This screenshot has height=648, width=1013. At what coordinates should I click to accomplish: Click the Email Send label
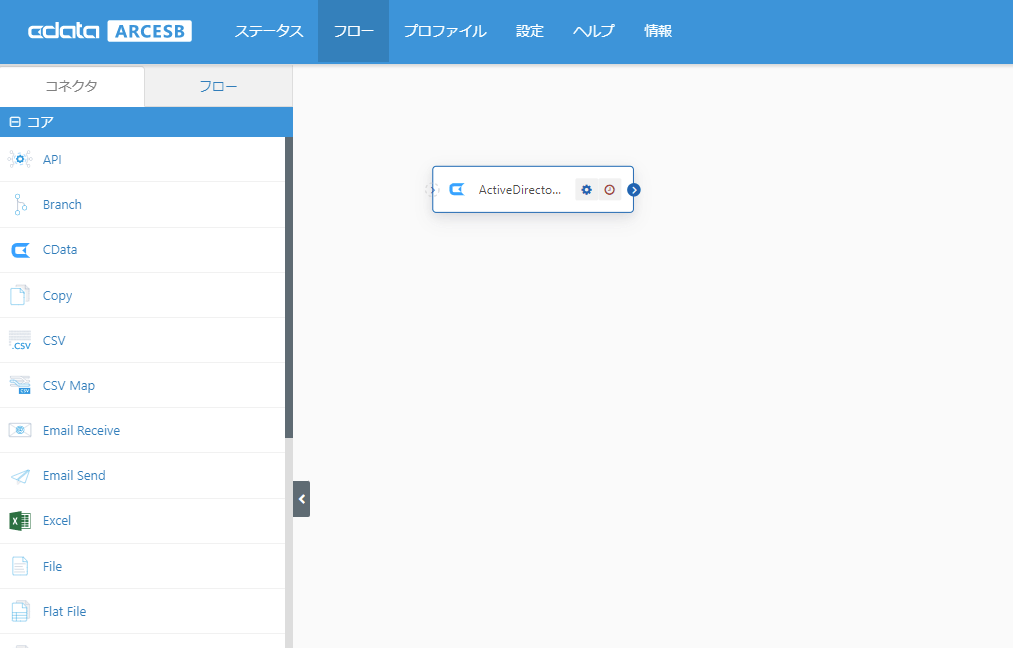[74, 476]
